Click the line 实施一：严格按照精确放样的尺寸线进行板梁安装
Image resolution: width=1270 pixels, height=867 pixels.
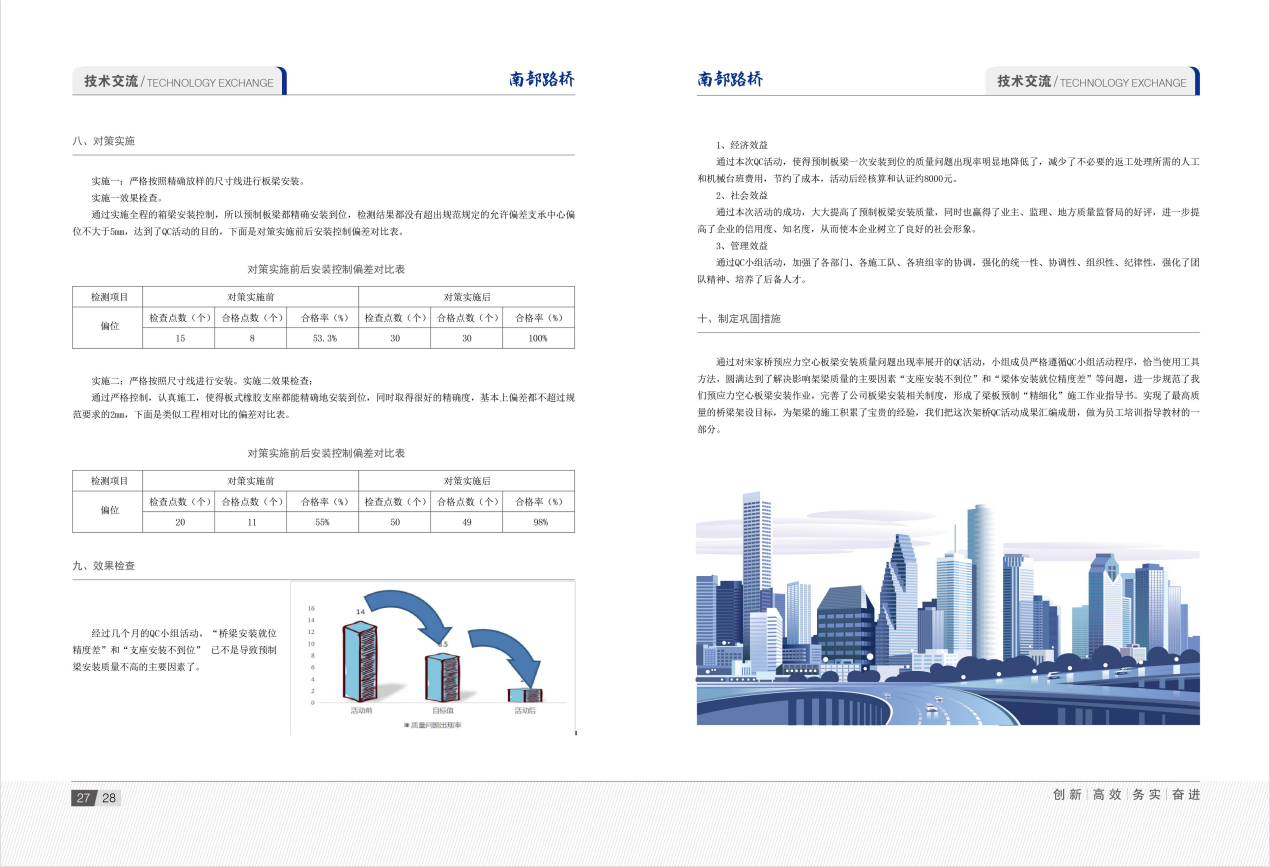pos(198,181)
